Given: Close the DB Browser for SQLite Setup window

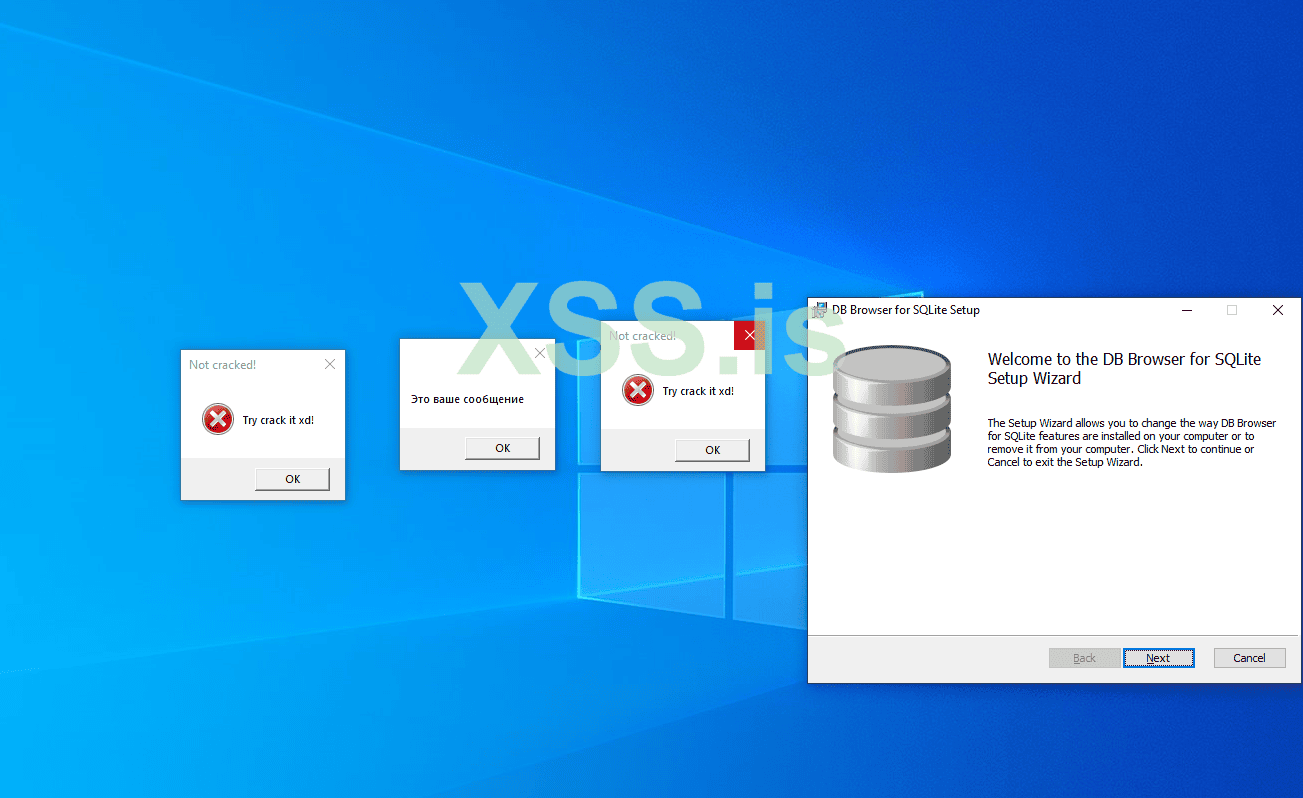Looking at the screenshot, I should pos(1277,310).
